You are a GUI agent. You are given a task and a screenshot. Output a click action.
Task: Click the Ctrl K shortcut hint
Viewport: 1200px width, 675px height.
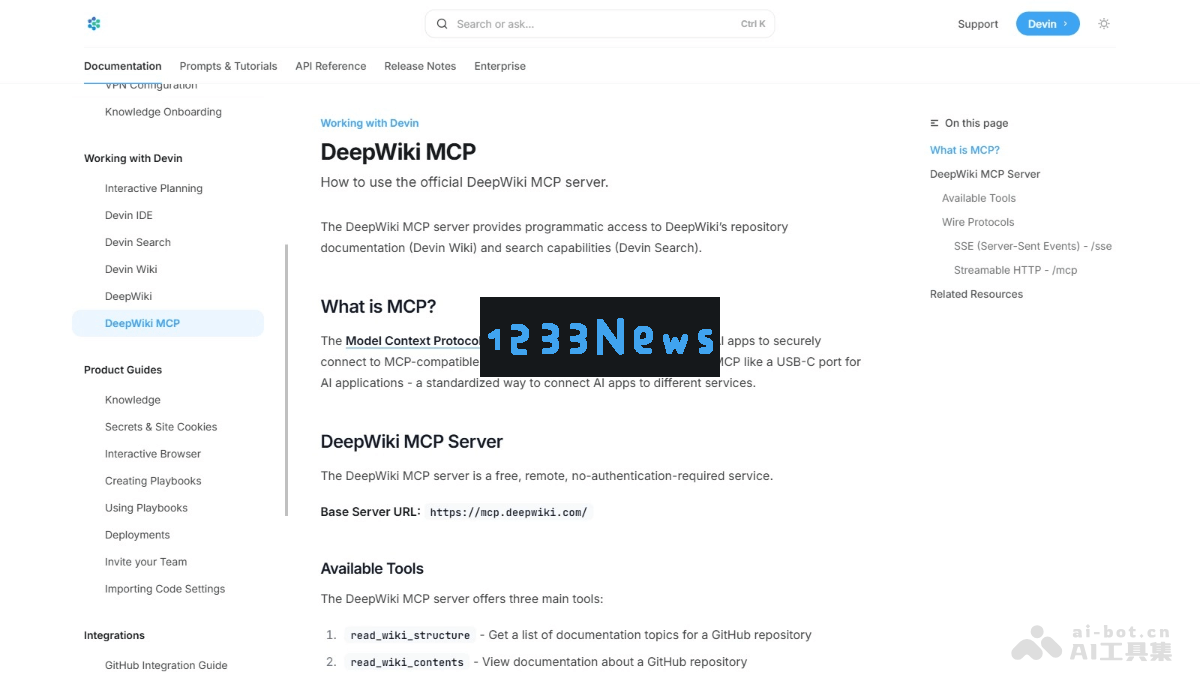tap(753, 24)
